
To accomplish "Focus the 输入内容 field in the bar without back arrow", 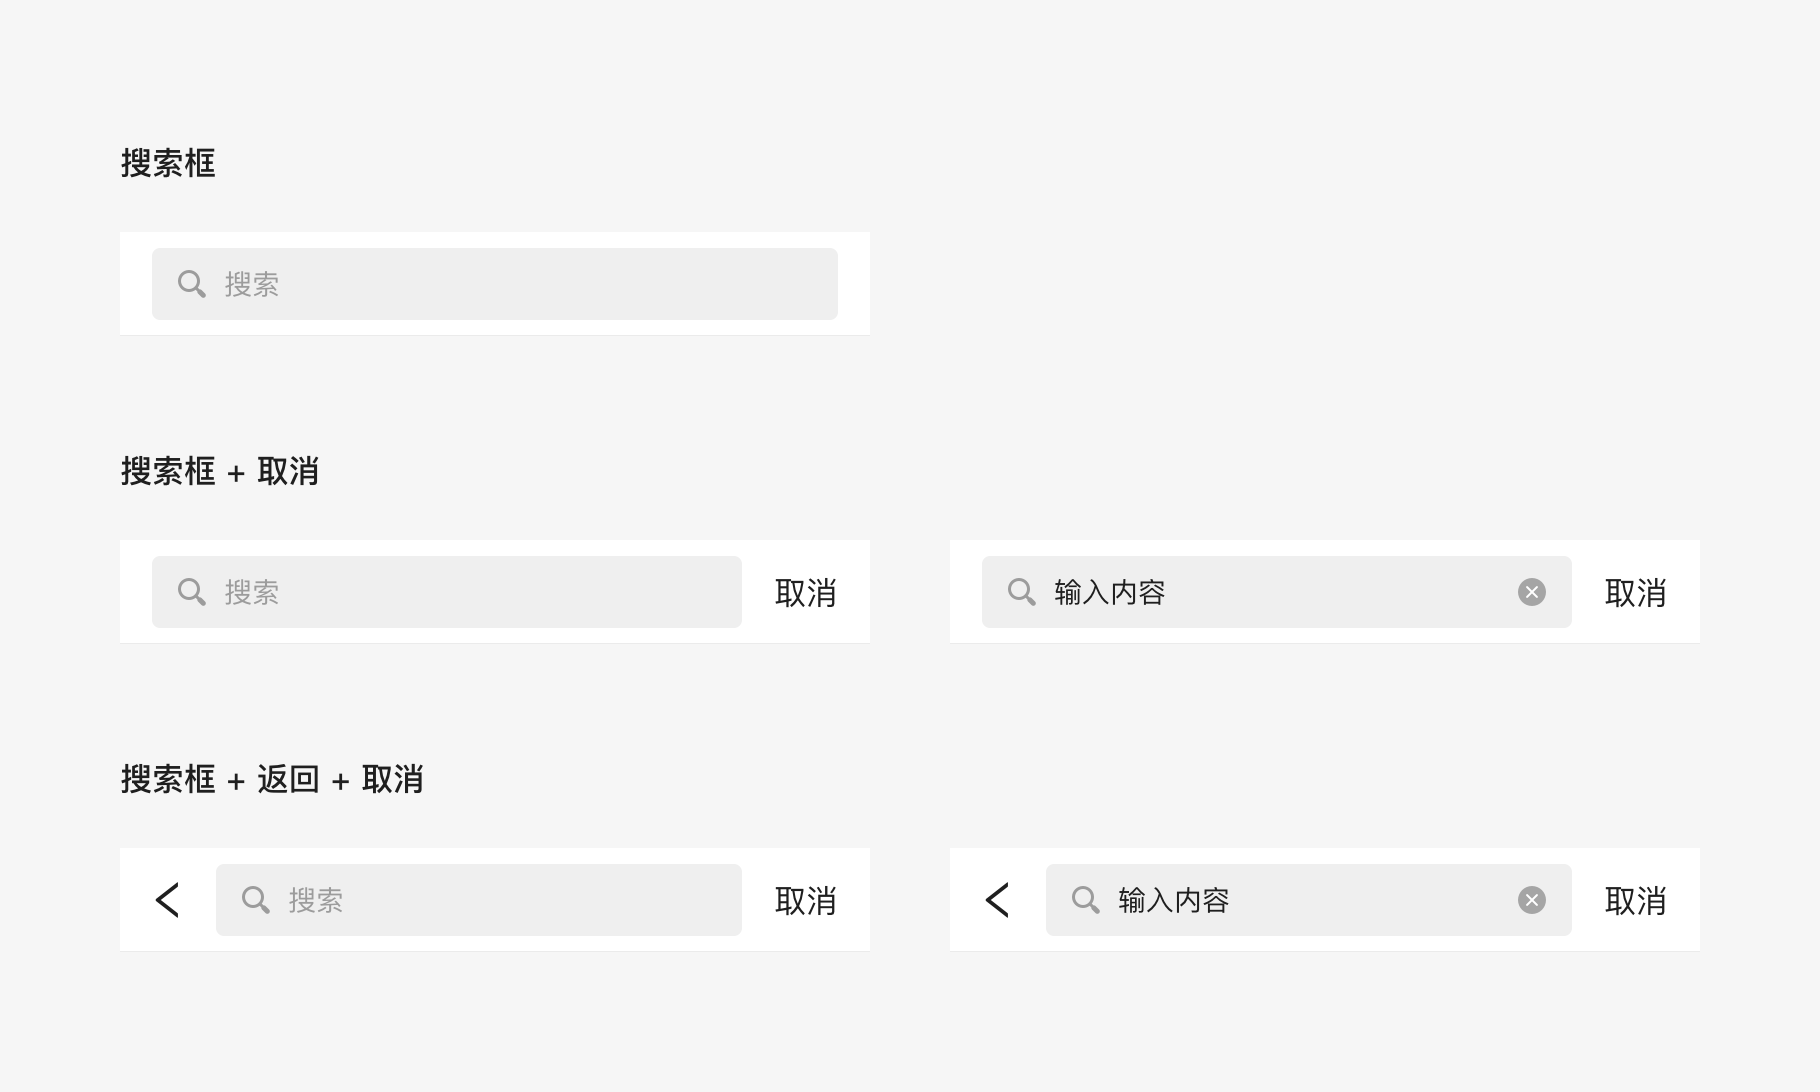I will 1277,592.
